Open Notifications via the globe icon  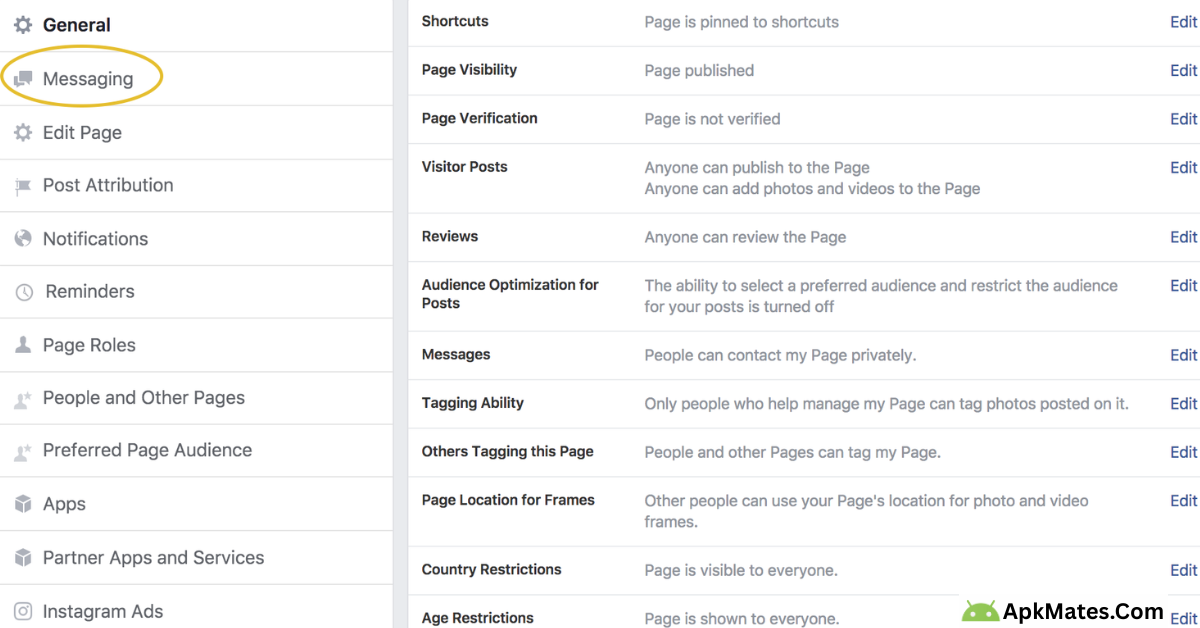pos(22,238)
